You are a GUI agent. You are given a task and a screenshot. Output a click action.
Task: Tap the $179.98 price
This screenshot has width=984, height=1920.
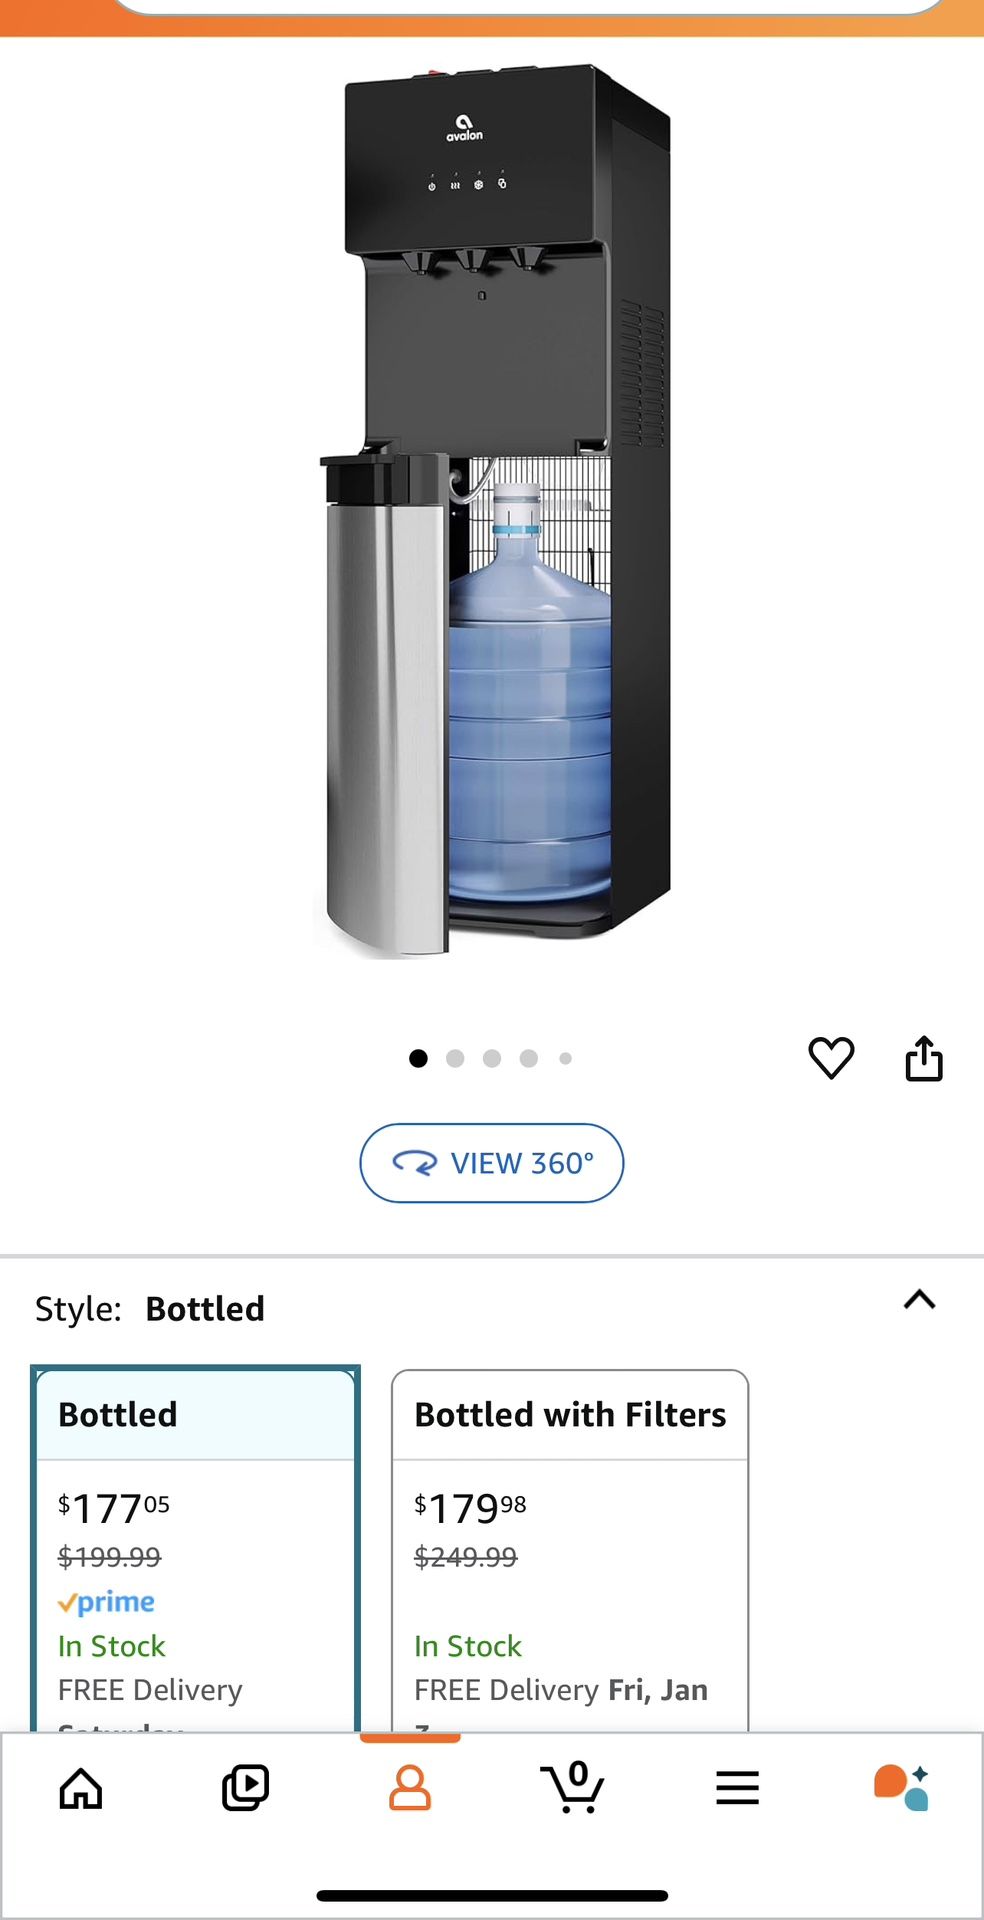coord(470,1508)
